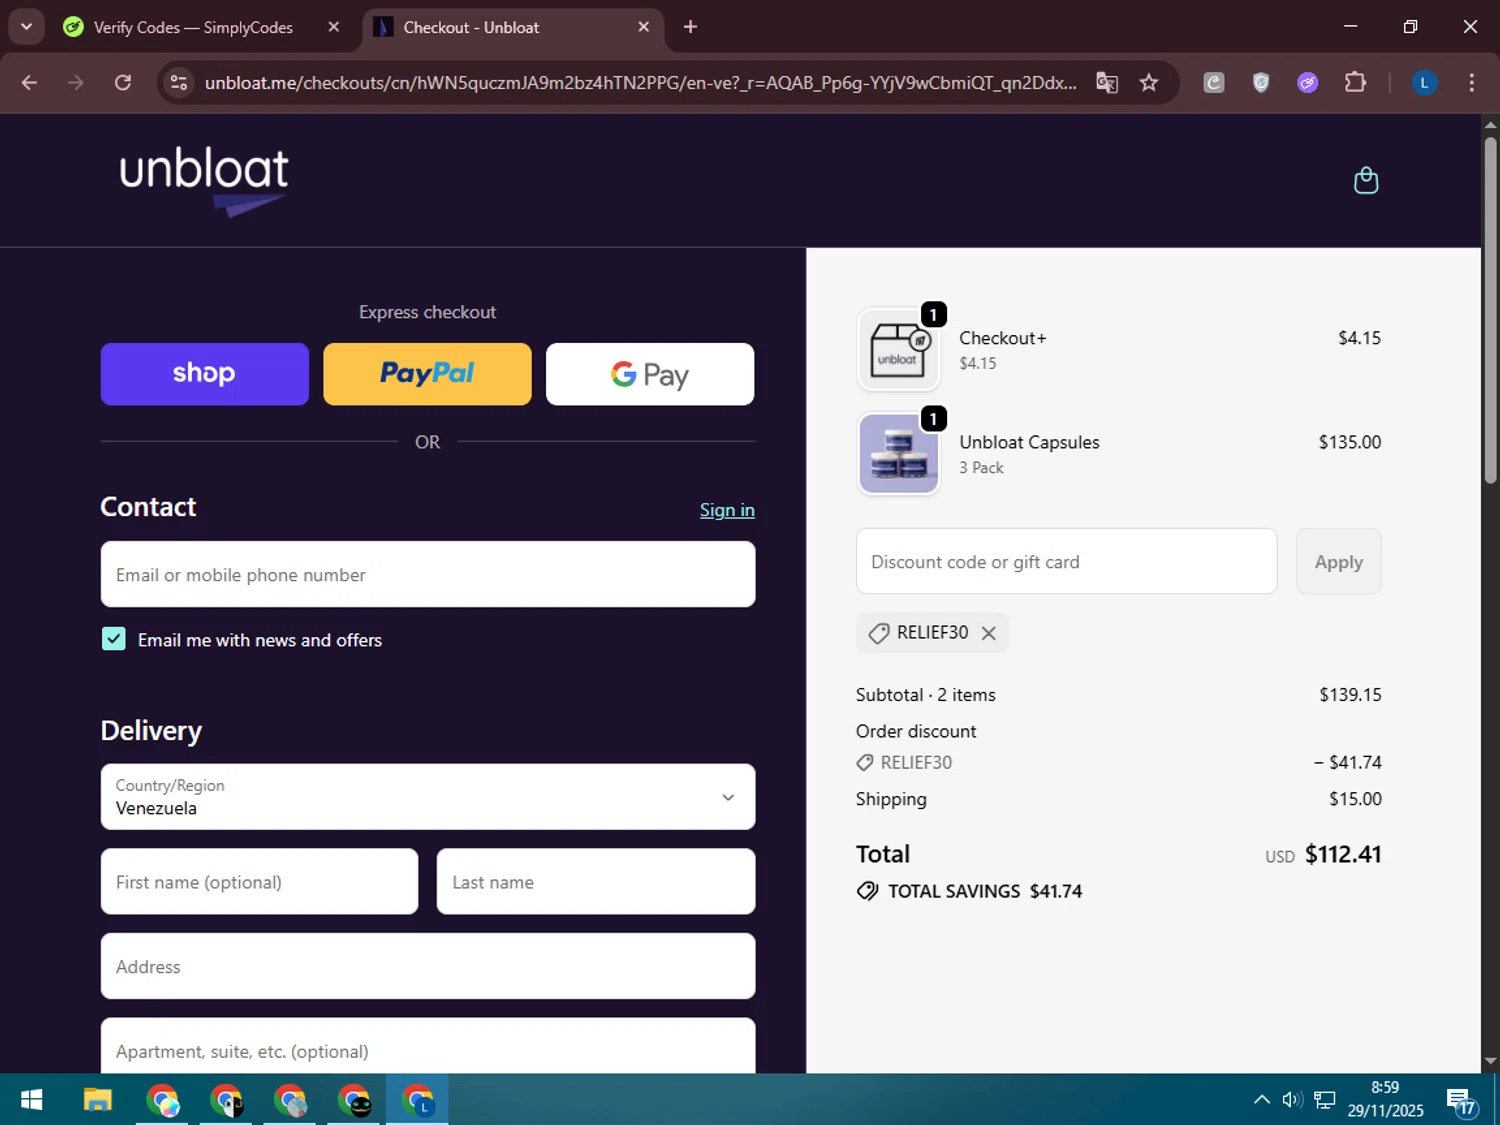Click the browser address bar URL

click(x=640, y=82)
